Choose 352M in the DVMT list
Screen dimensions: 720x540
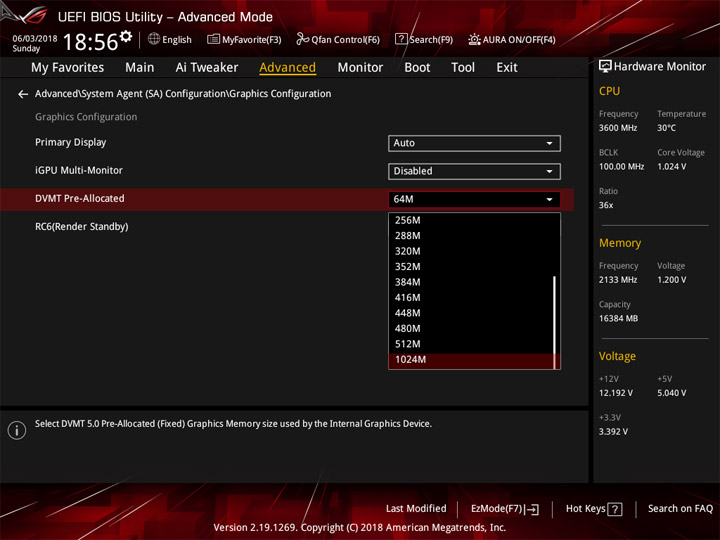[471, 267]
